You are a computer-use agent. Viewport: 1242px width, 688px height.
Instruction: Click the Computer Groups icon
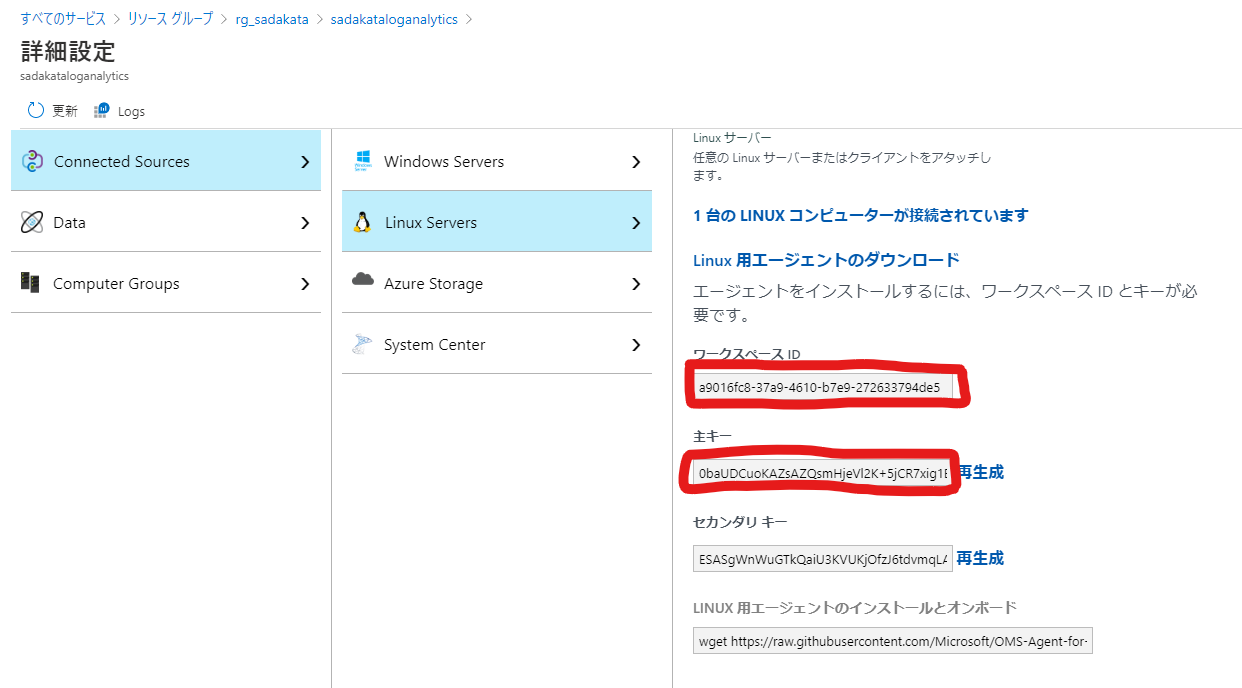point(30,283)
